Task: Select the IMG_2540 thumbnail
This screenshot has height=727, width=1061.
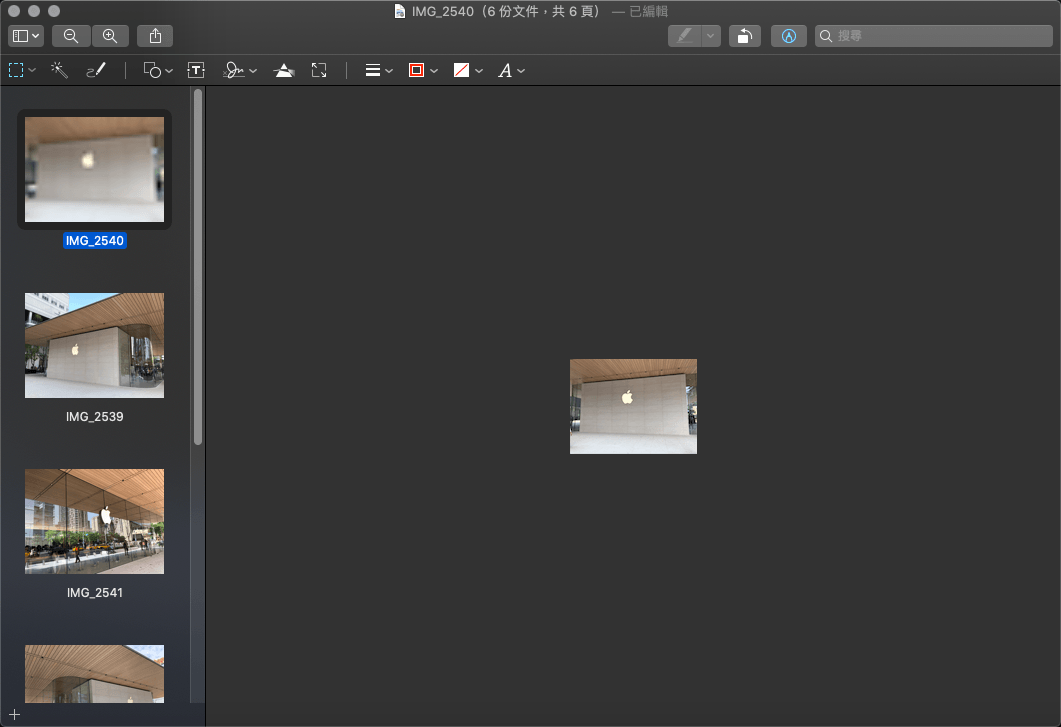Action: (x=95, y=169)
